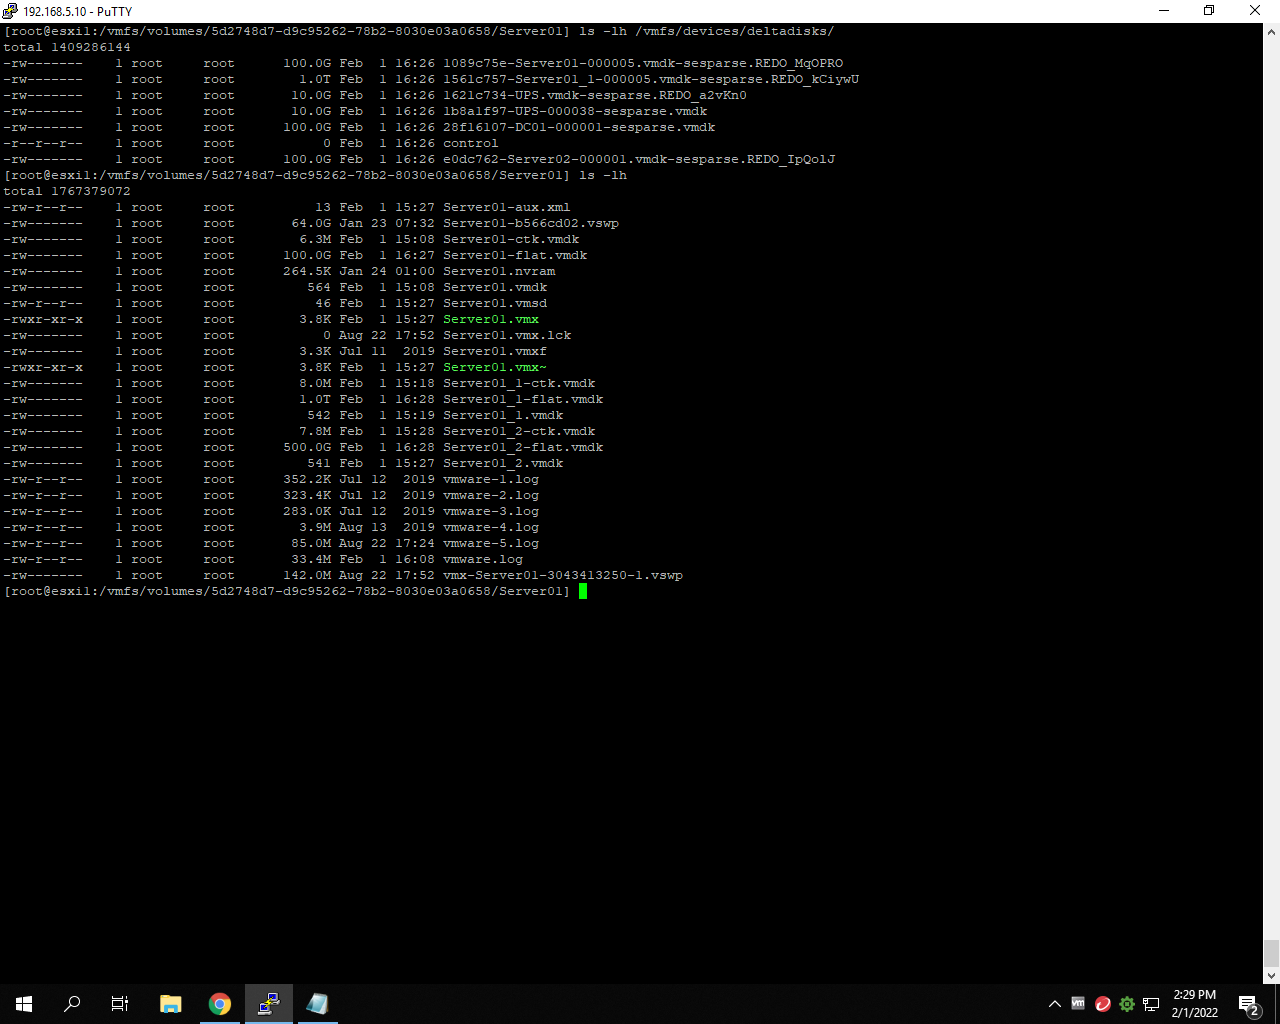Image resolution: width=1280 pixels, height=1024 pixels.
Task: Open Action Center with 2 notifications
Action: click(1249, 1004)
